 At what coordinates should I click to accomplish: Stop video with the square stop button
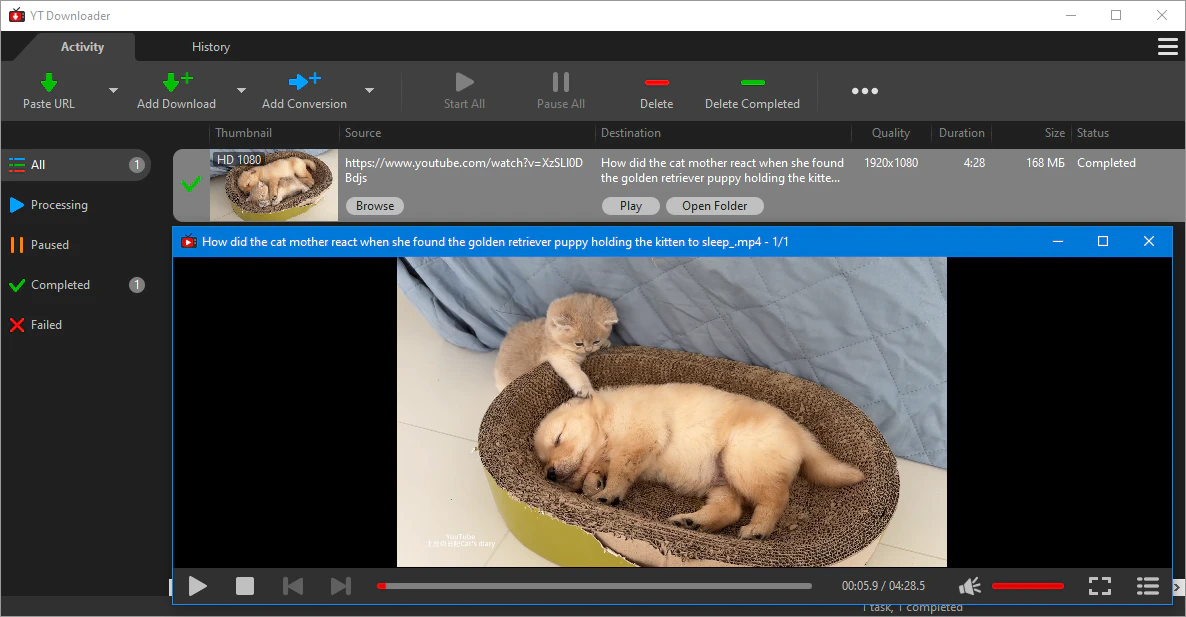click(245, 586)
